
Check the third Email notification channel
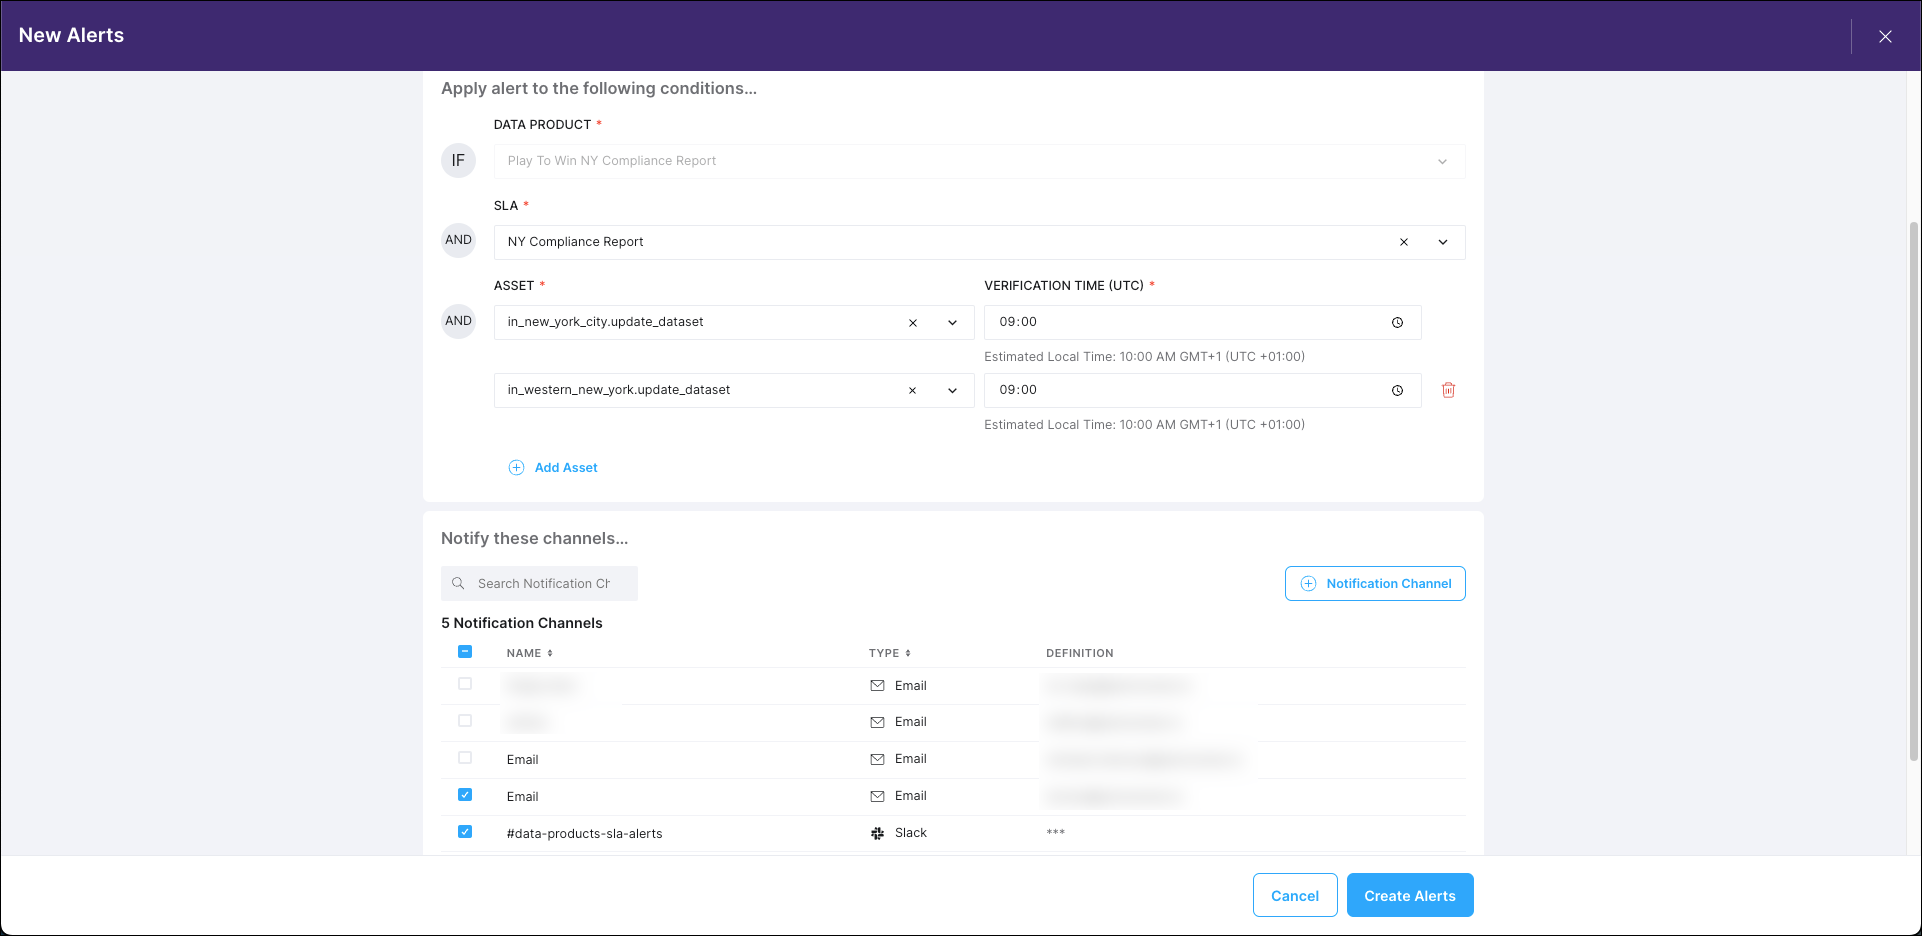pos(464,758)
